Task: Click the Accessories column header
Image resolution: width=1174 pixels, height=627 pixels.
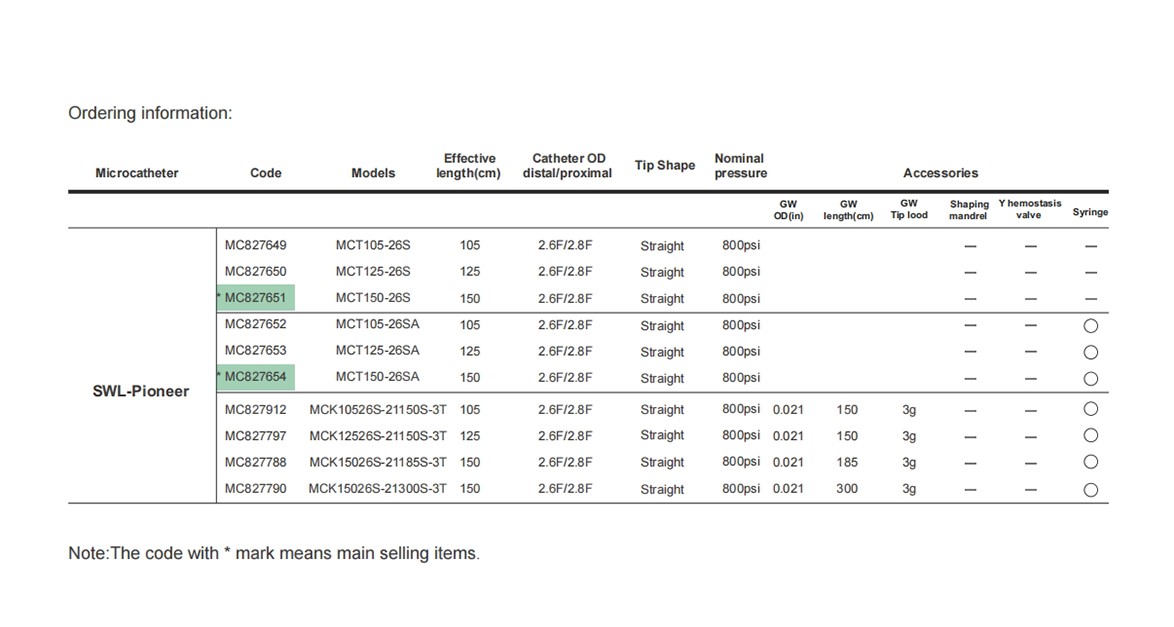Action: click(x=940, y=173)
